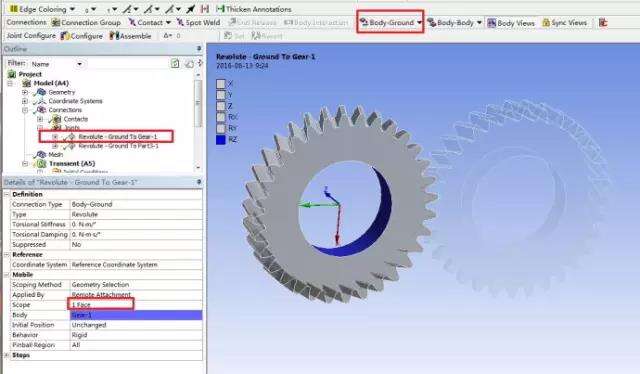Select the Mesh node

(x=56, y=154)
